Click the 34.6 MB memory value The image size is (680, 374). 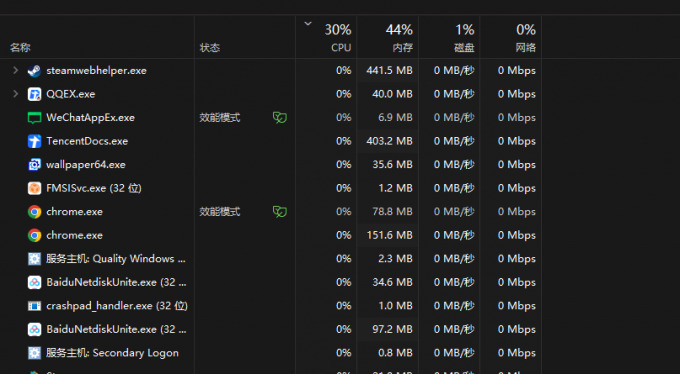coord(392,282)
